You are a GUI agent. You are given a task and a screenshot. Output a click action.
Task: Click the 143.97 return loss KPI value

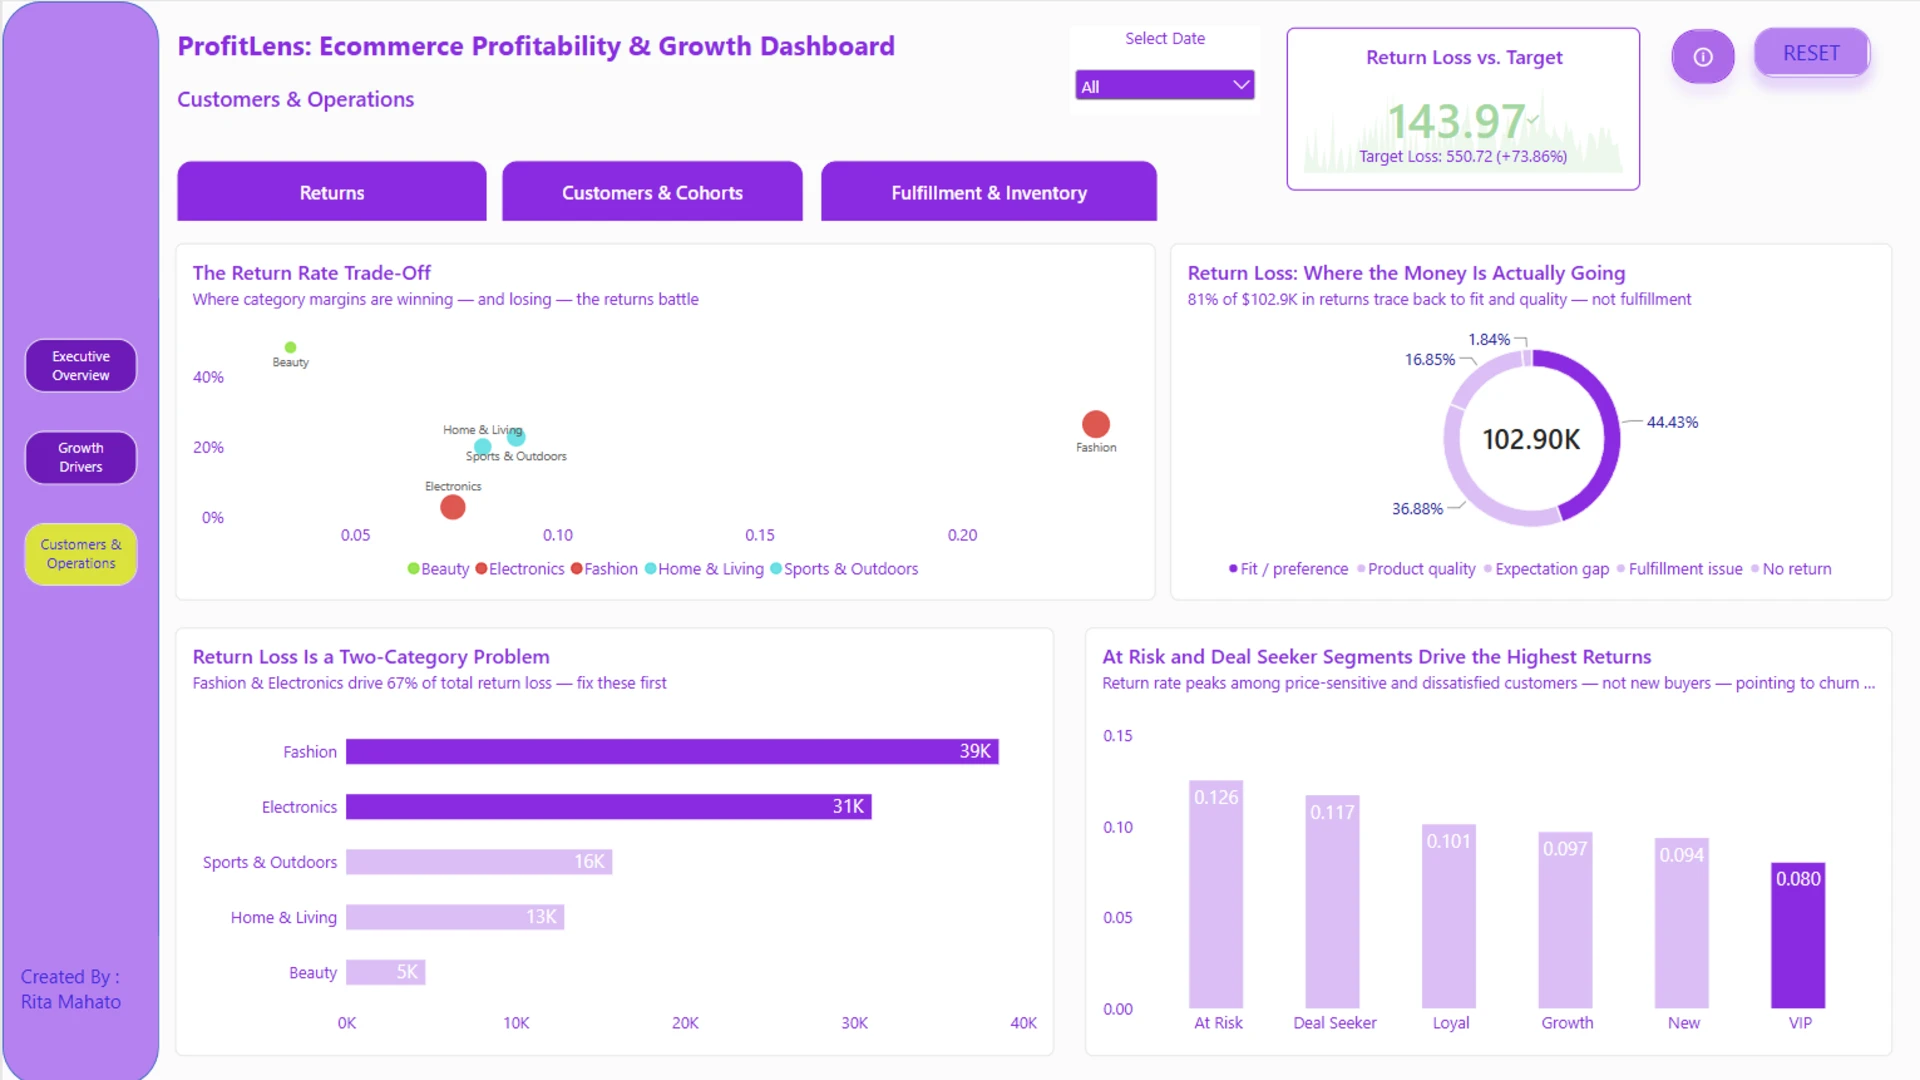[1456, 122]
